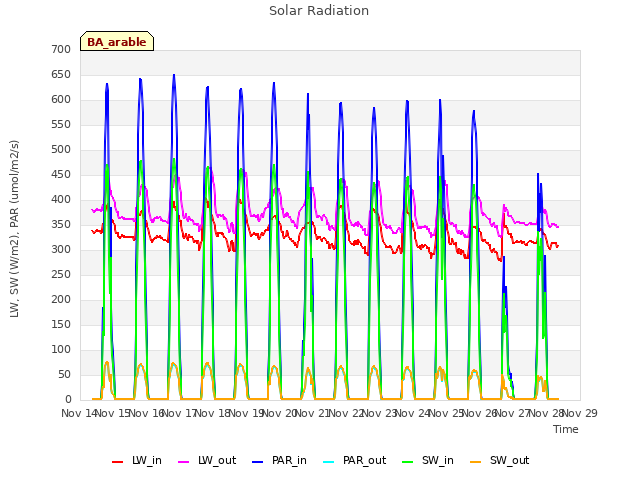
Task: Click the 100 y-axis tick label
Action: (61, 350)
